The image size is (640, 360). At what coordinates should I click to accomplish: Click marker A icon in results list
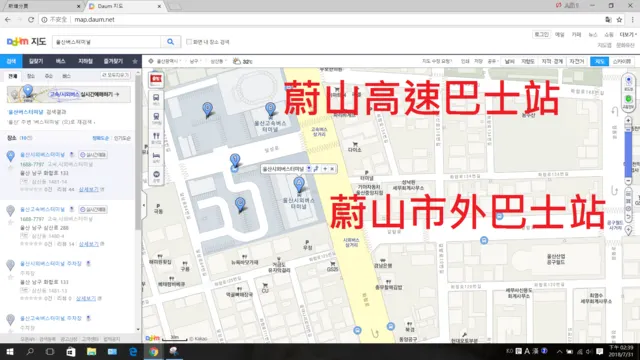click(x=11, y=156)
